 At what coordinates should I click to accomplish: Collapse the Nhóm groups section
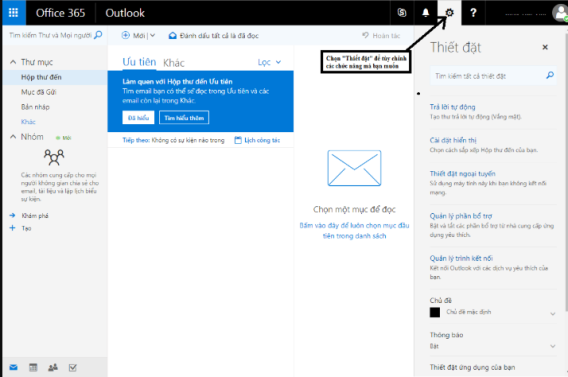point(13,137)
